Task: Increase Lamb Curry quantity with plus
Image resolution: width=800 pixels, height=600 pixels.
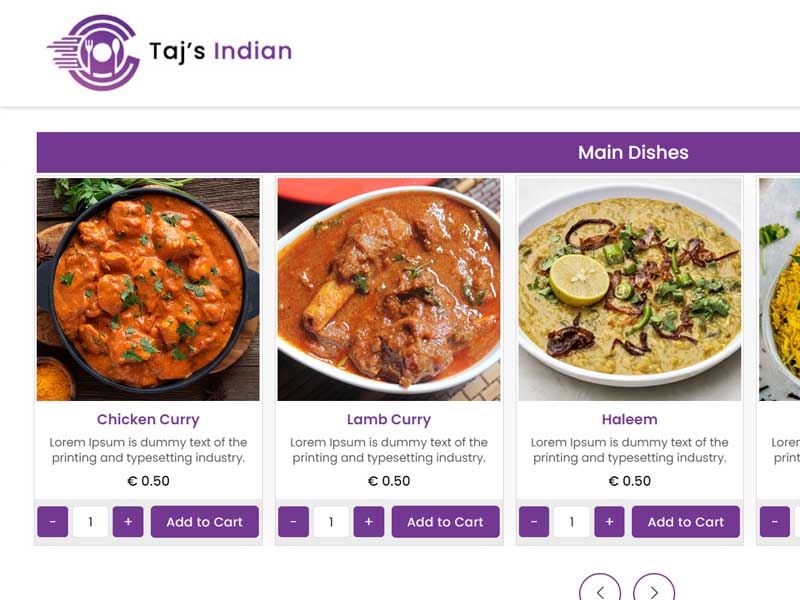Action: tap(369, 521)
